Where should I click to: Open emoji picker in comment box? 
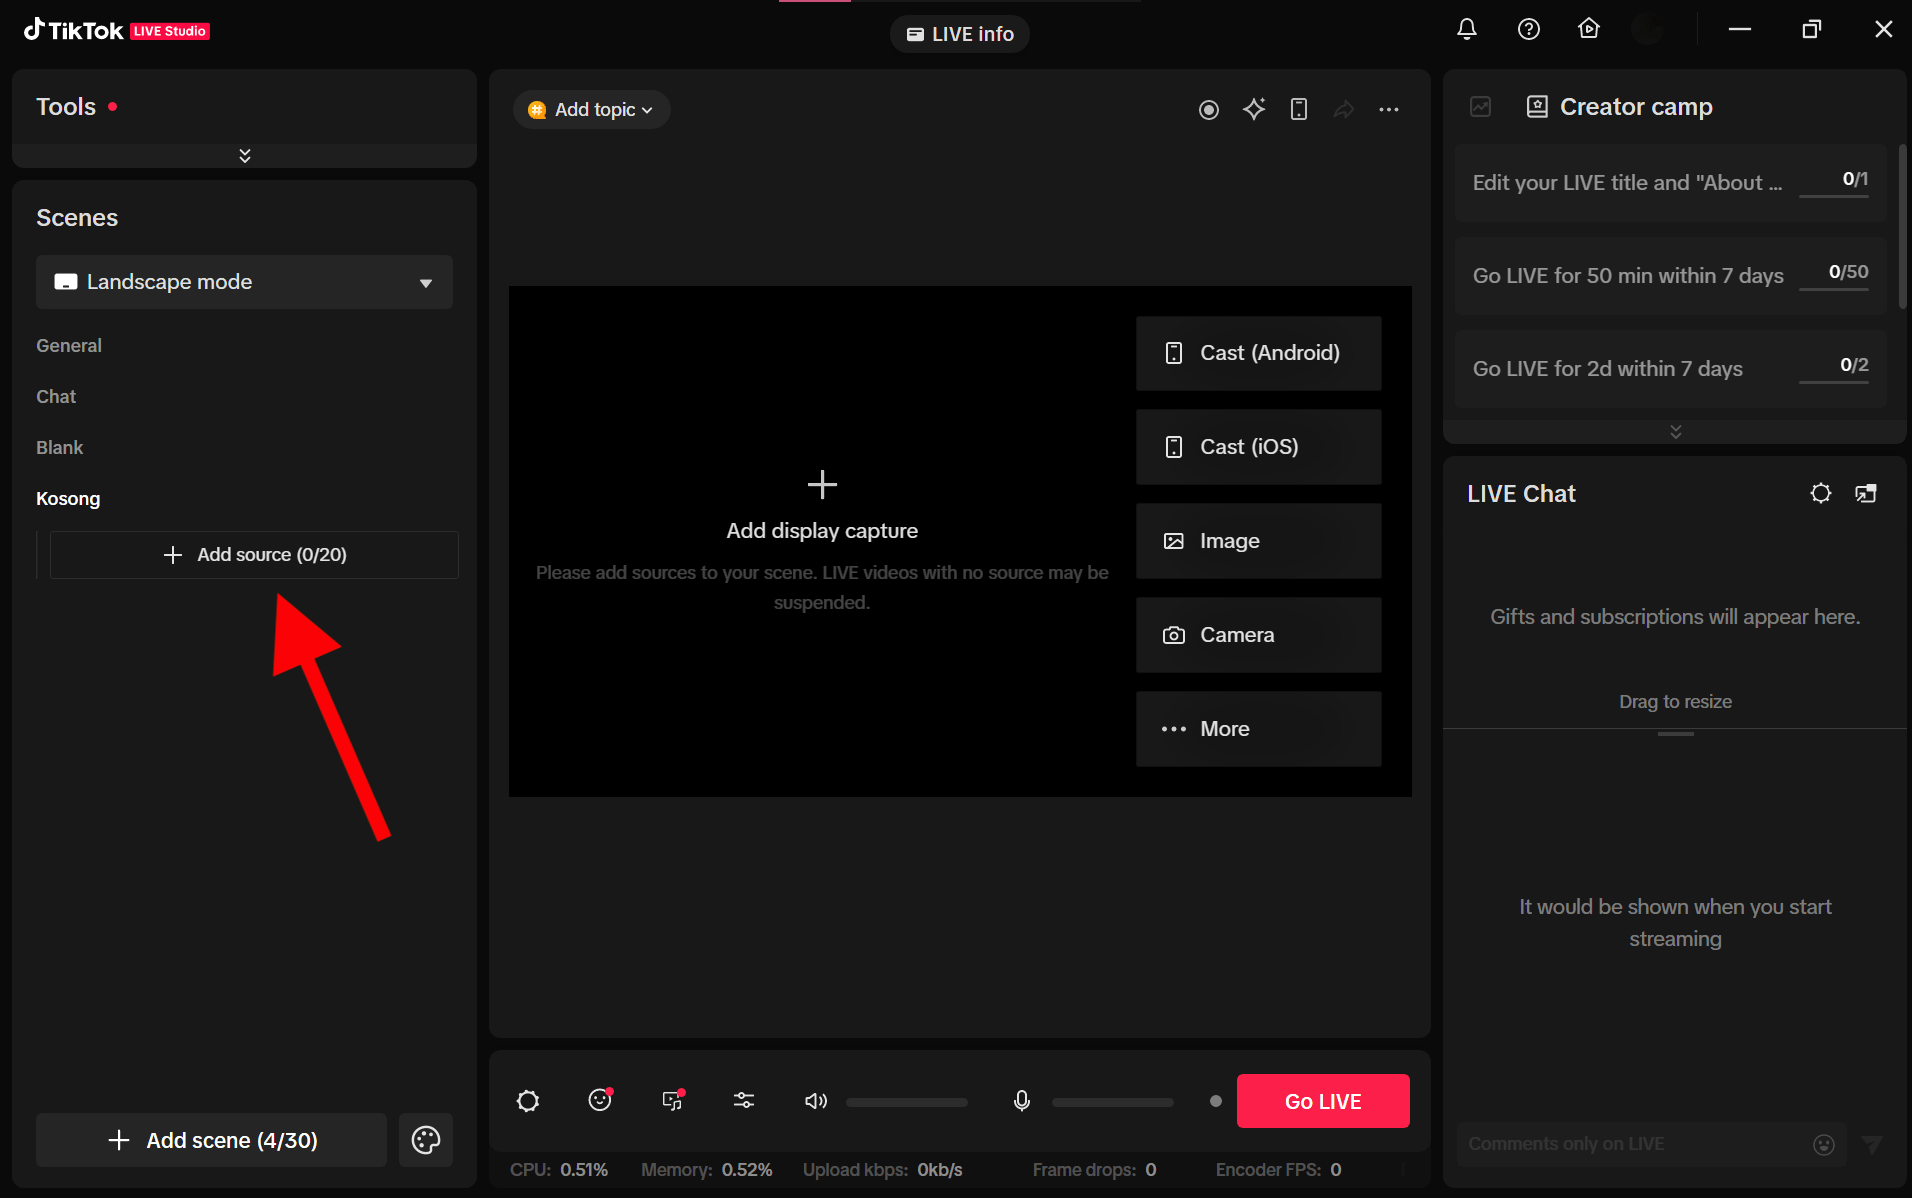[x=1824, y=1144]
